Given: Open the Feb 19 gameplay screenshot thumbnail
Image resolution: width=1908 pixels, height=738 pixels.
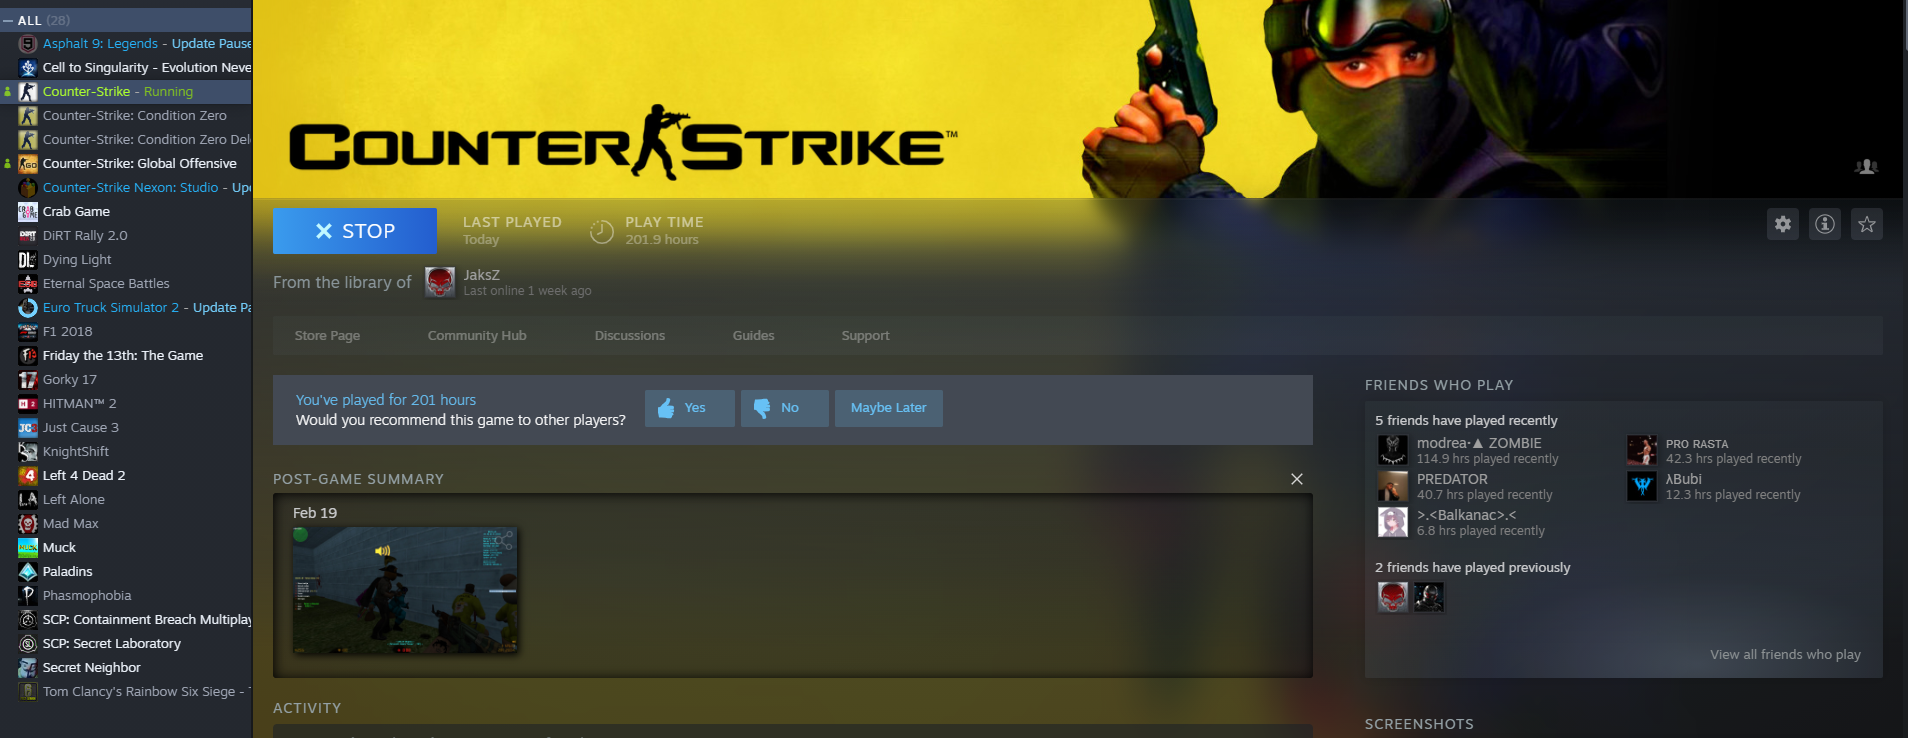Looking at the screenshot, I should [x=405, y=591].
